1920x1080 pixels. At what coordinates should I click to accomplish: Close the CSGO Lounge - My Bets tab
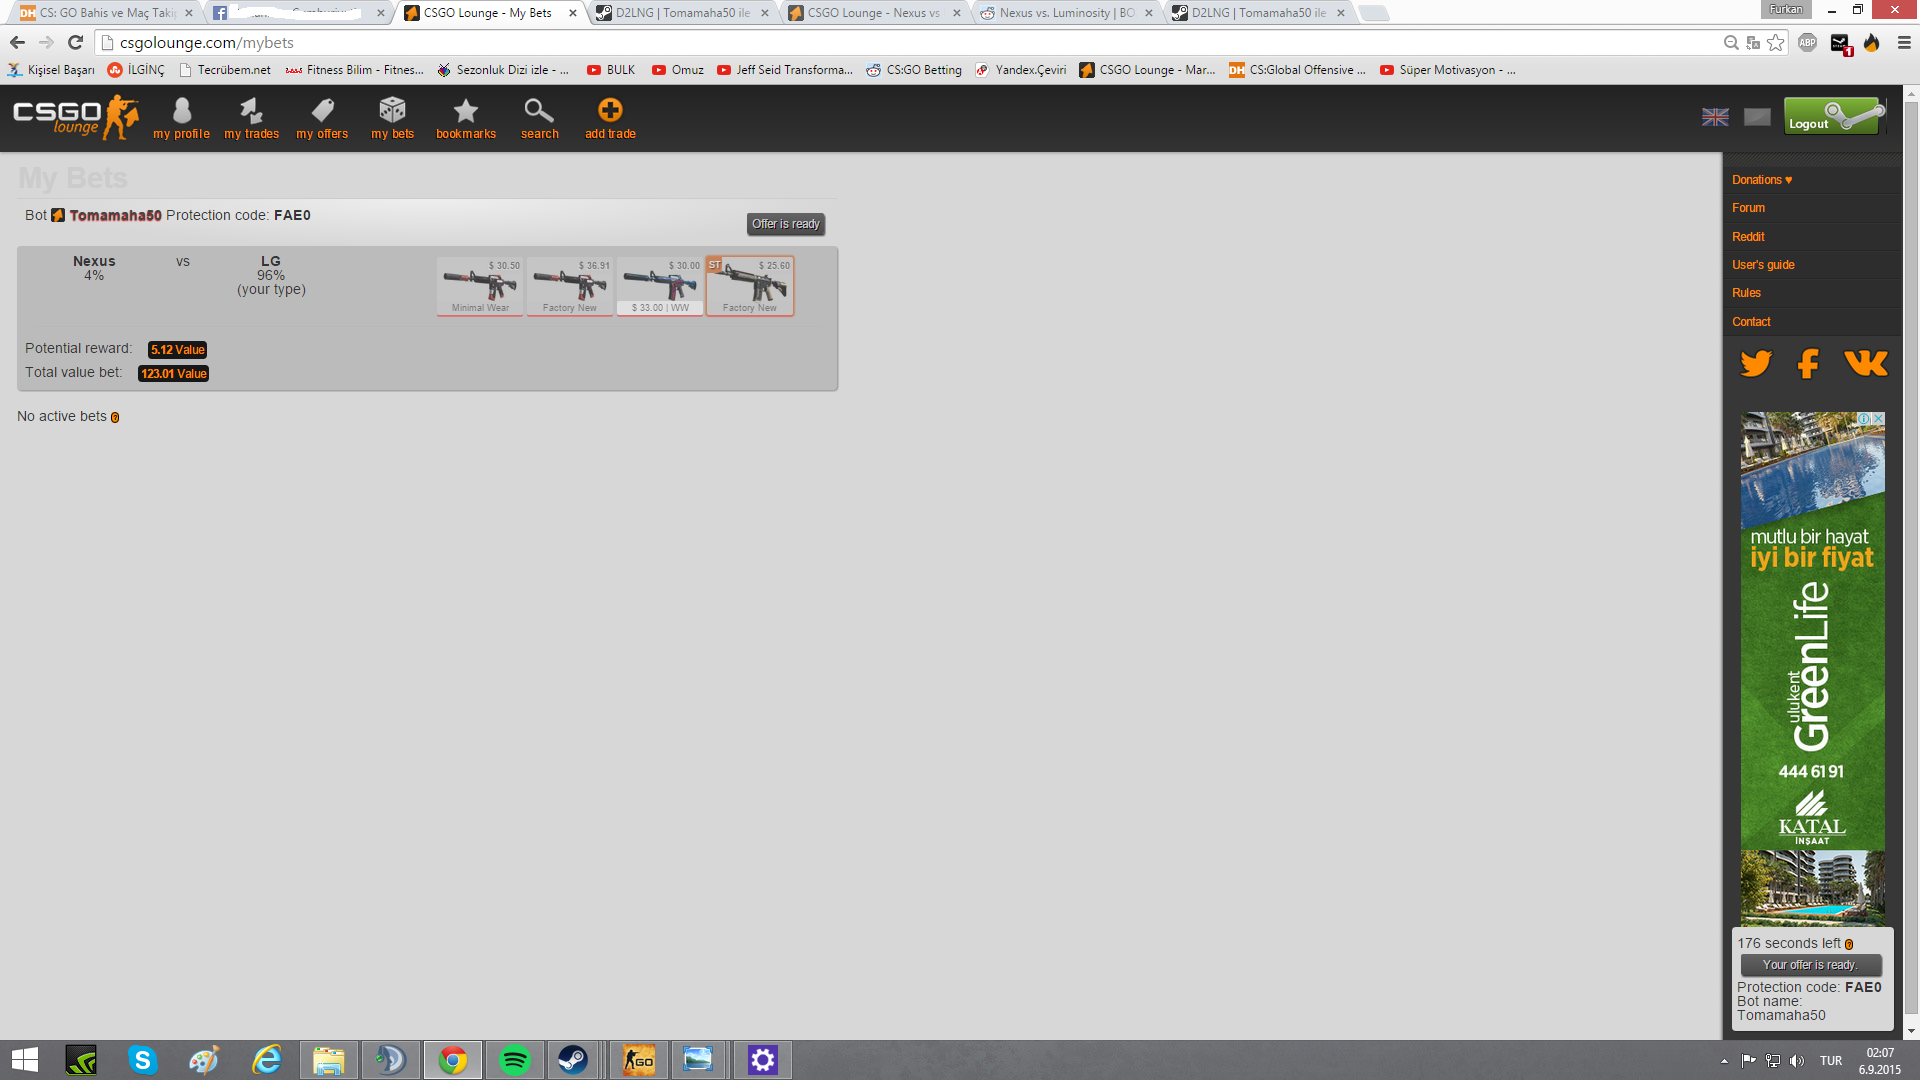(573, 13)
